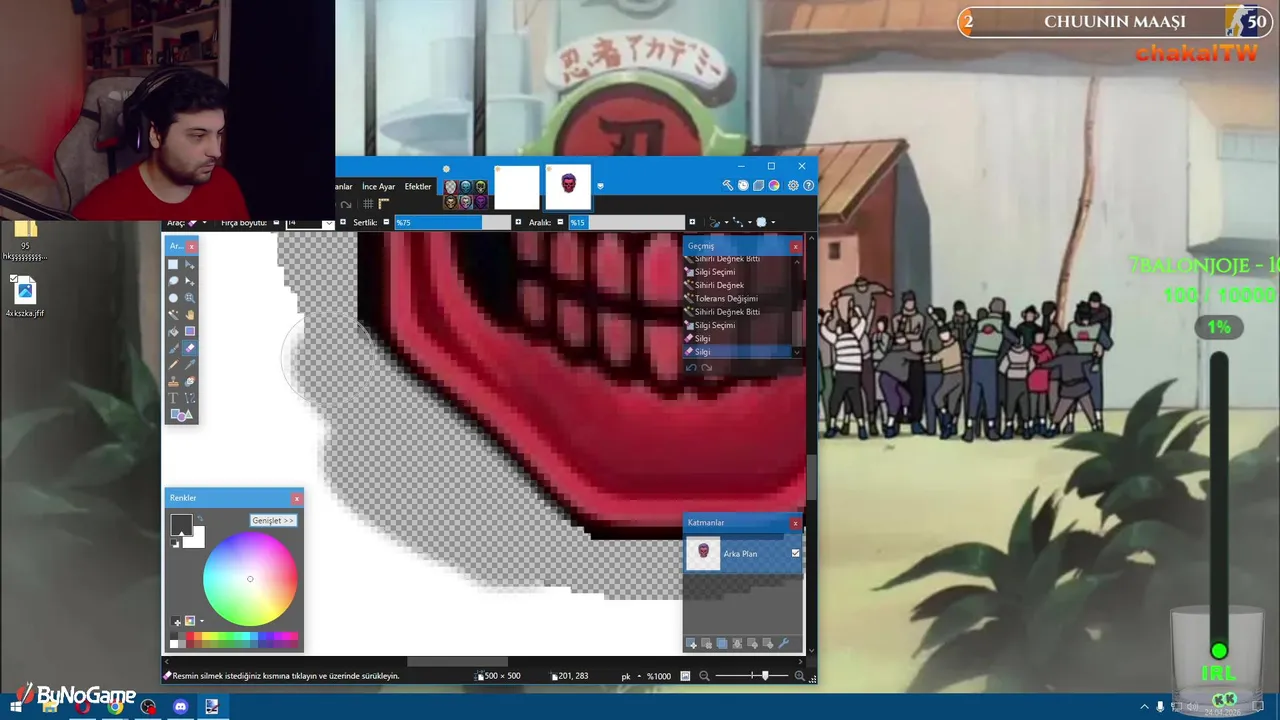Duplicate layer icon in Katmanlar panel

click(x=721, y=644)
